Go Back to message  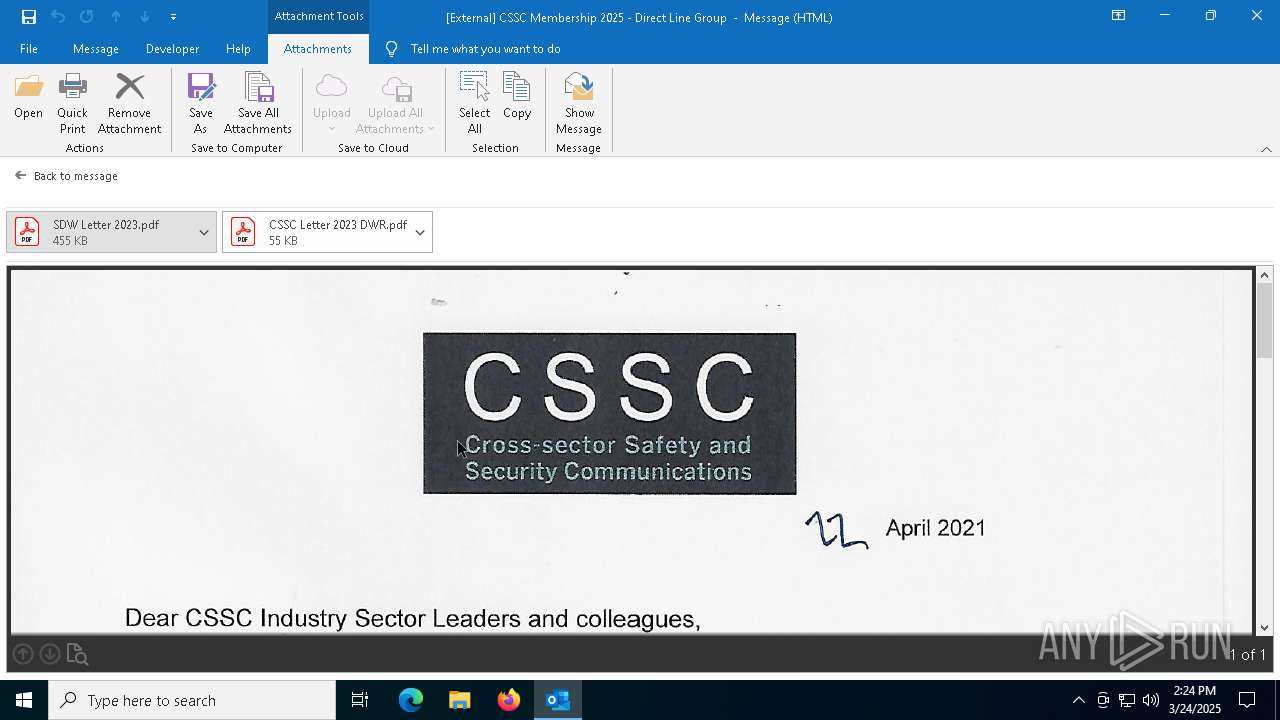pos(66,176)
